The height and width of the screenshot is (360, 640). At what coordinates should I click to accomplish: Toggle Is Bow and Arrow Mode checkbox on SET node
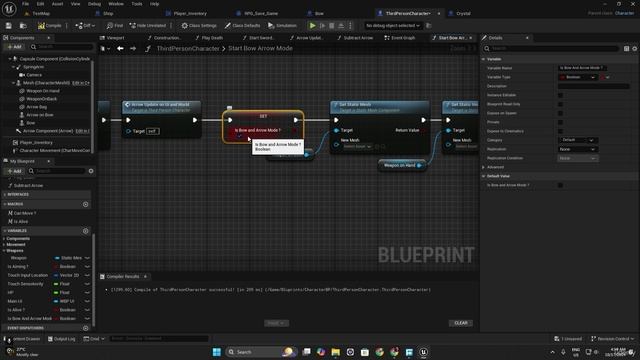pyautogui.click(x=240, y=137)
